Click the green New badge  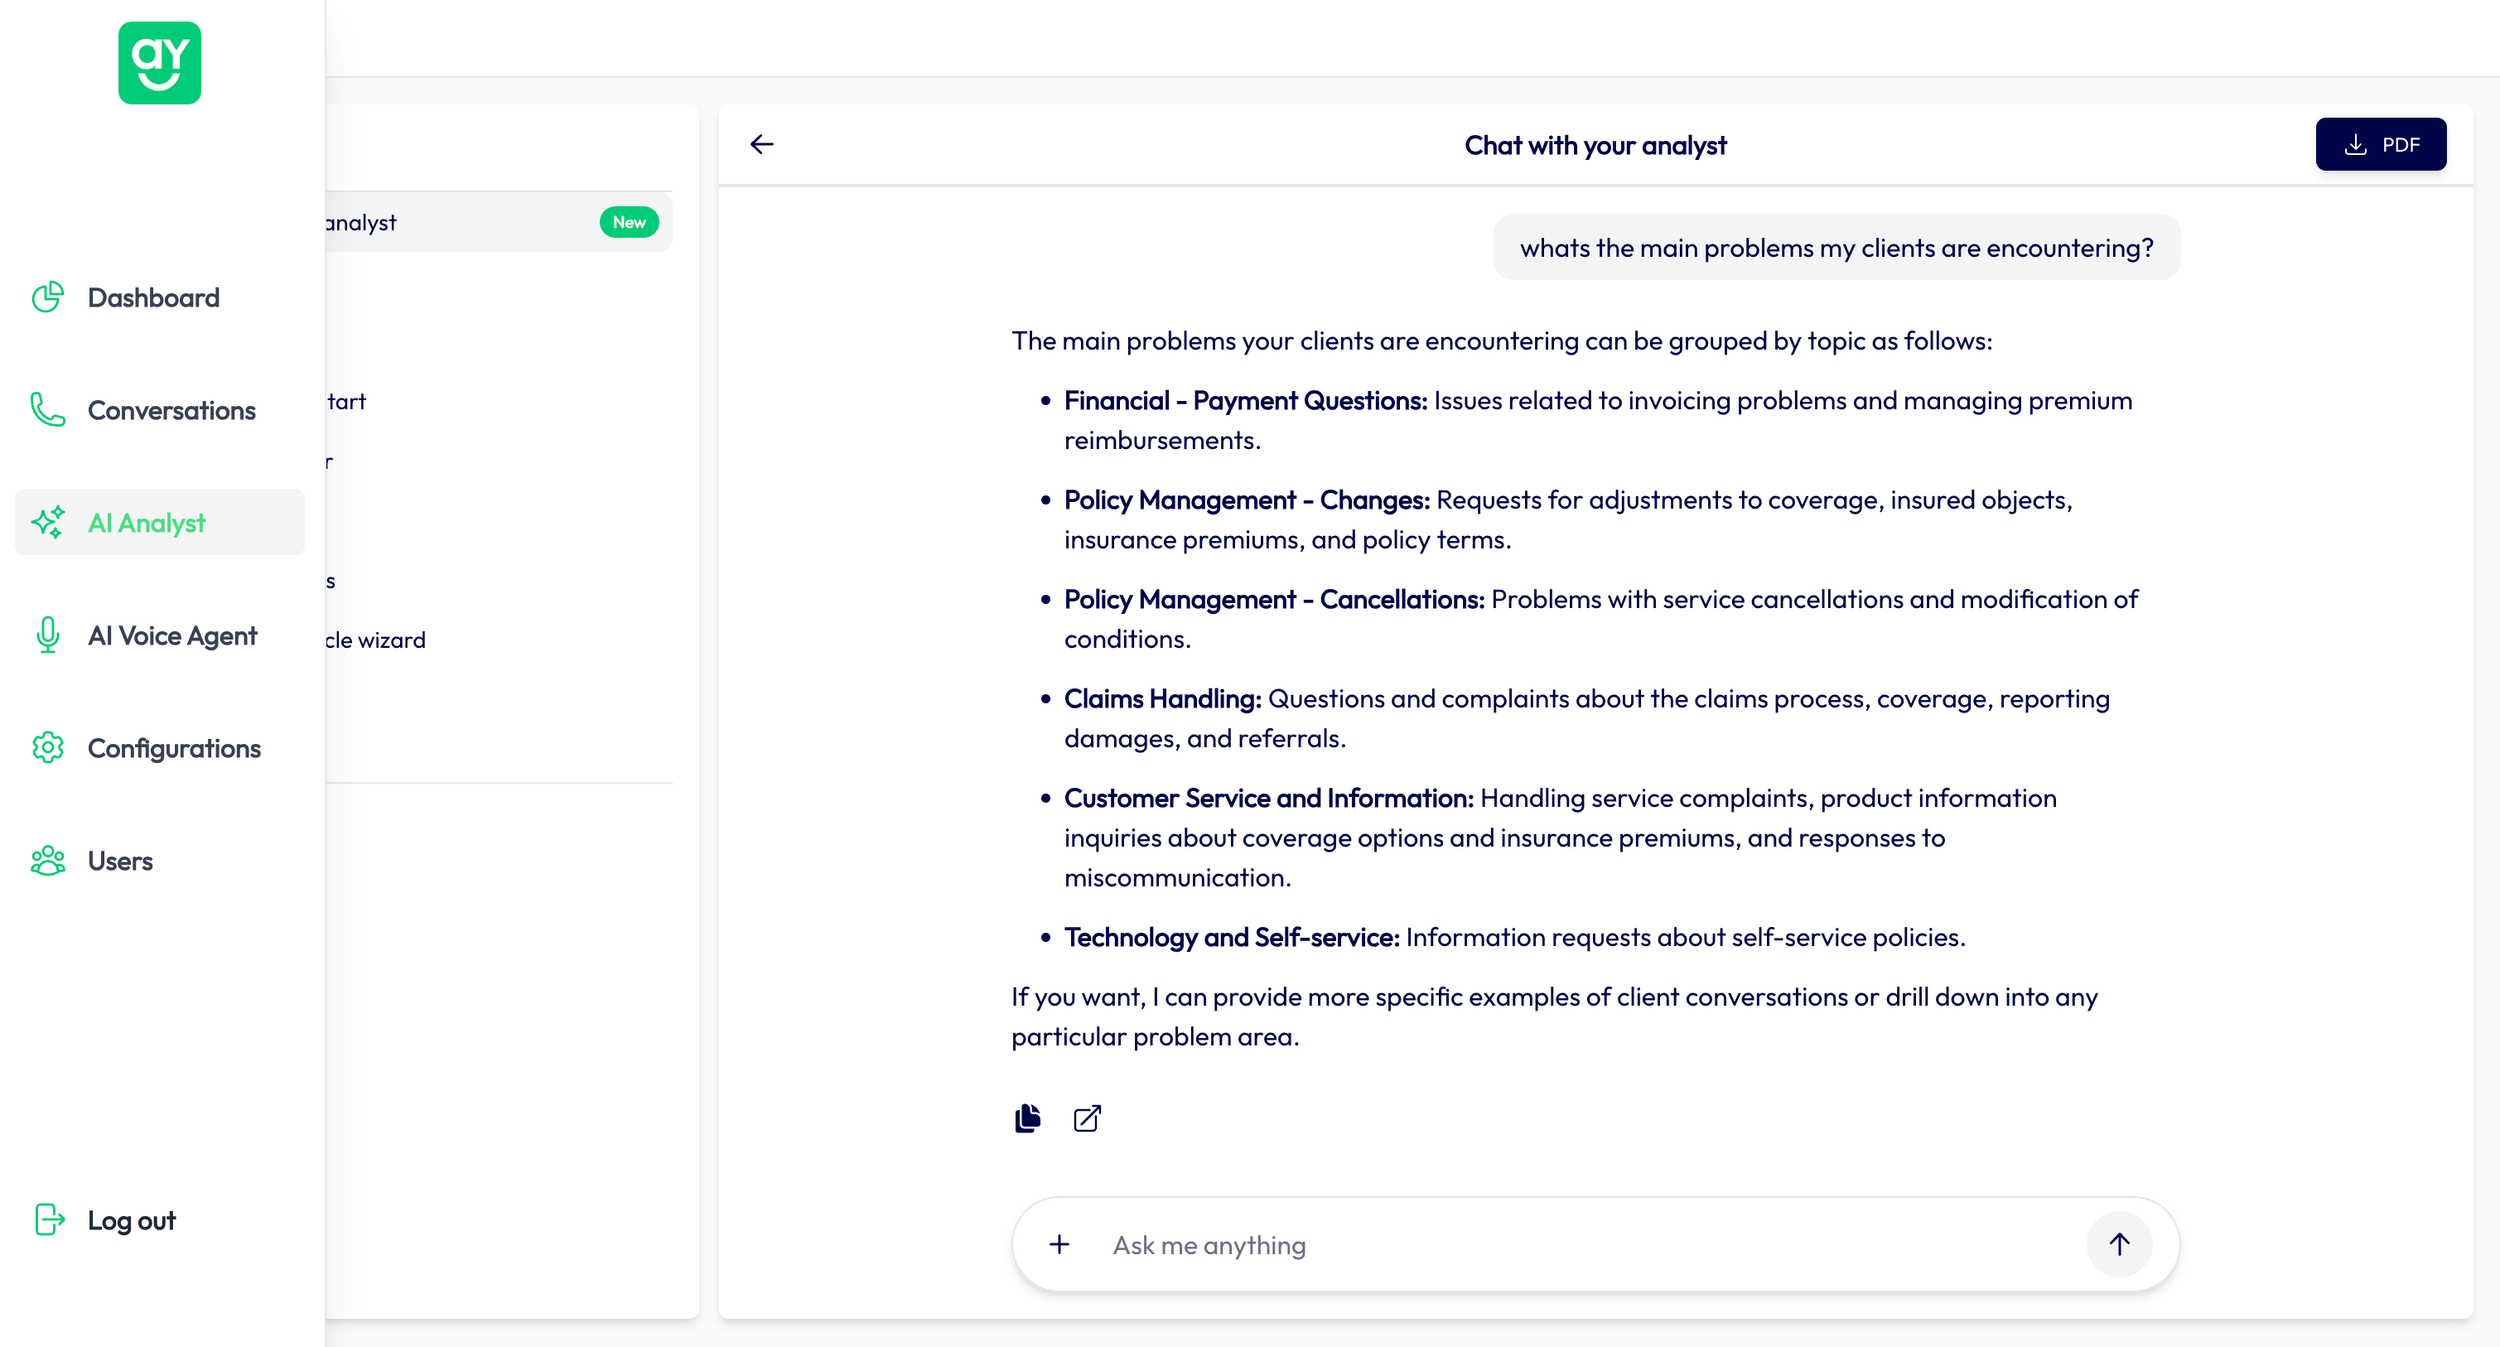click(629, 222)
